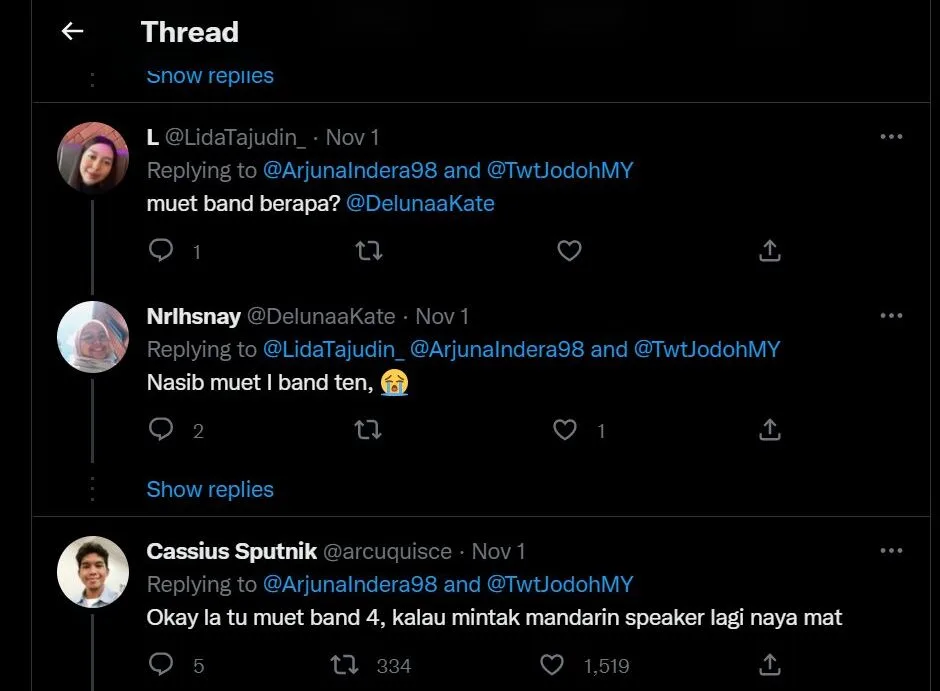Expand Show replies below Nrlhsnay's tweet

[210, 490]
